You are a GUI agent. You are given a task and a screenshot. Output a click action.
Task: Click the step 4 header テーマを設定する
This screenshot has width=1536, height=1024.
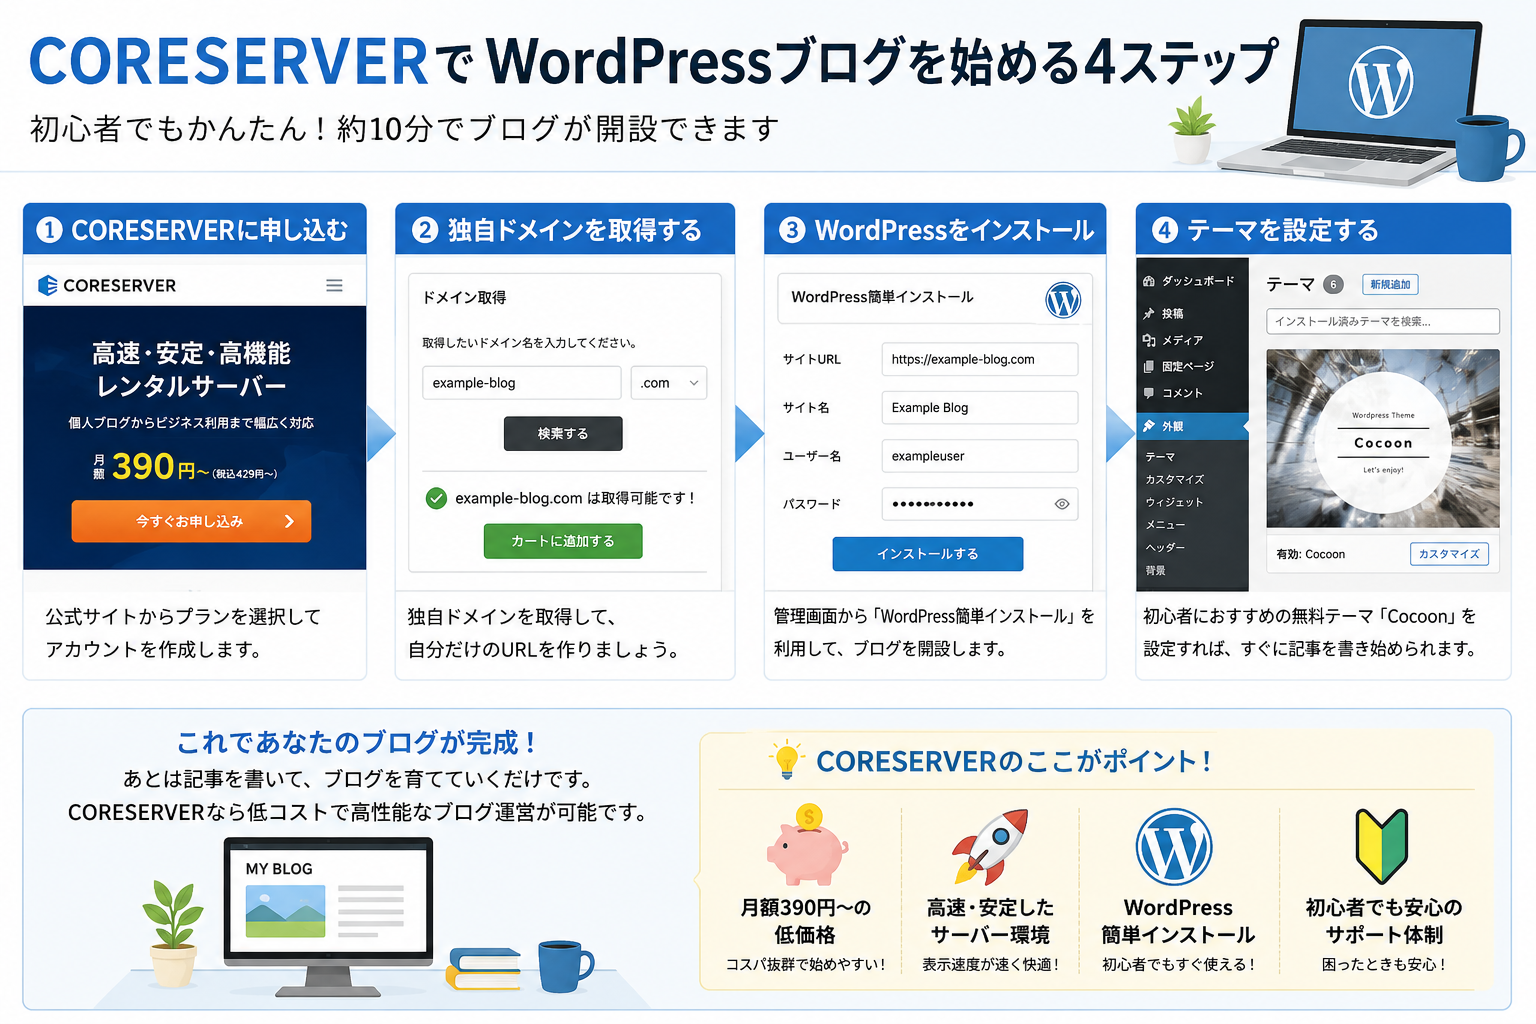(x=1323, y=229)
